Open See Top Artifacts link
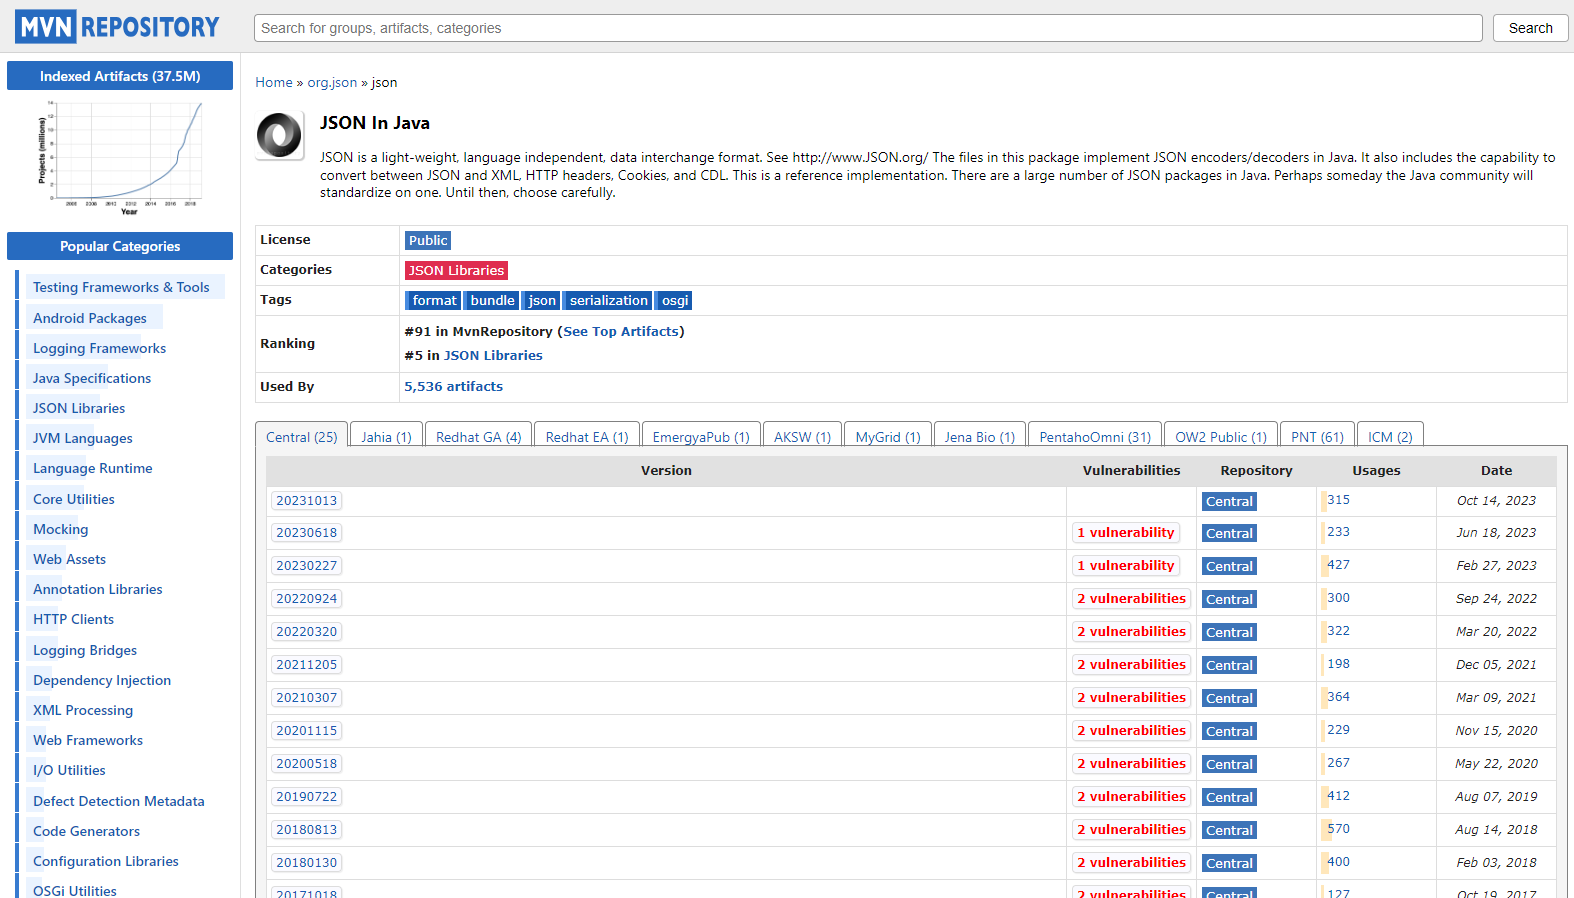 (x=621, y=331)
